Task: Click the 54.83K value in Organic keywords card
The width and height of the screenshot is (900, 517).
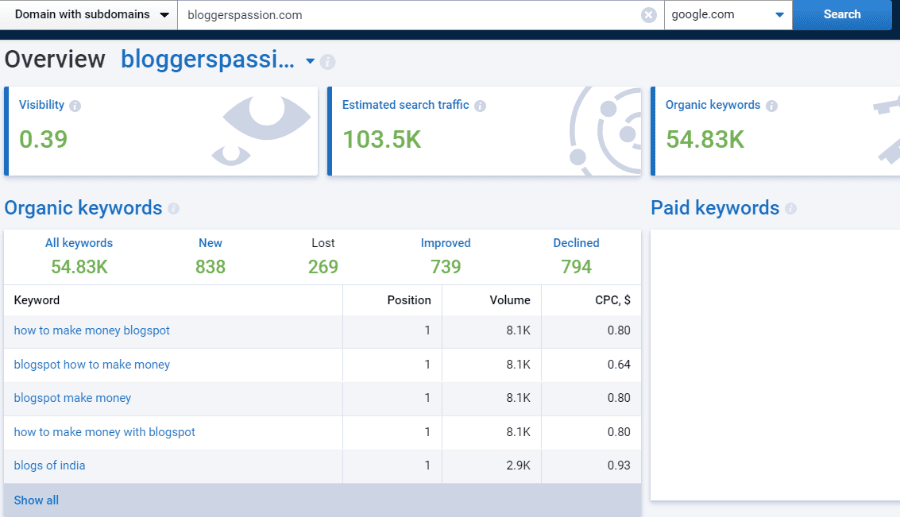Action: pos(705,139)
